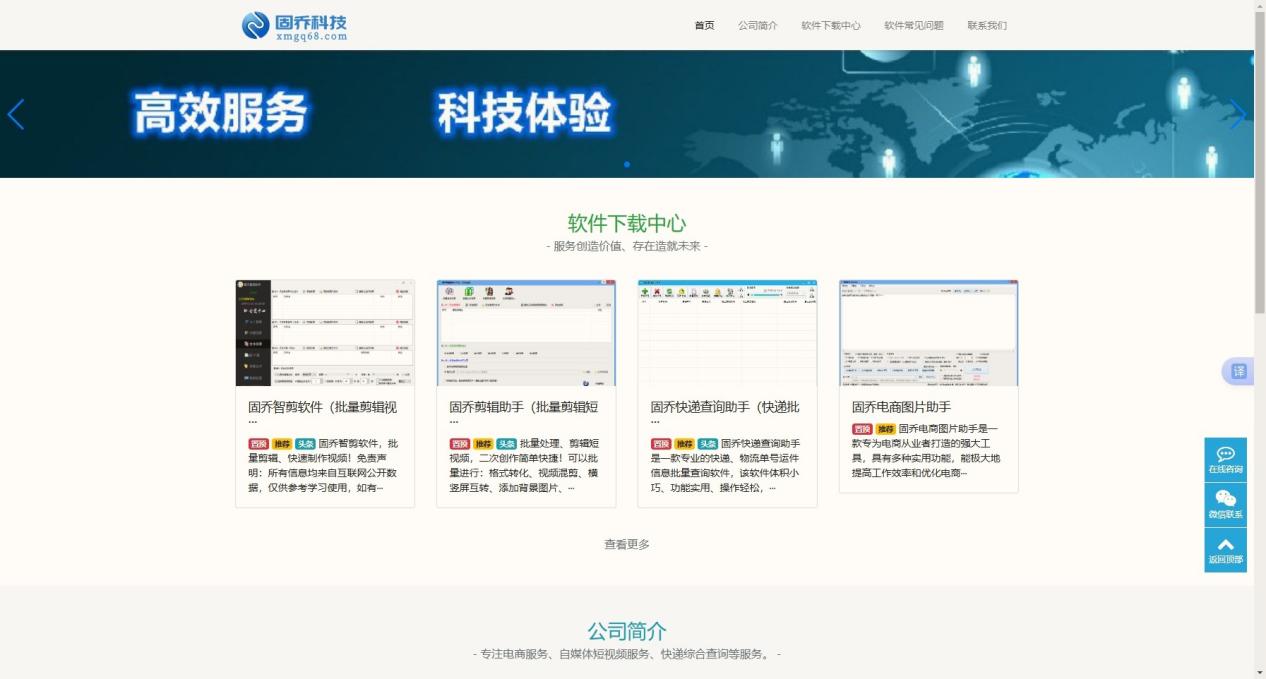Open the 公司简介 menu item
The image size is (1266, 679).
(758, 25)
